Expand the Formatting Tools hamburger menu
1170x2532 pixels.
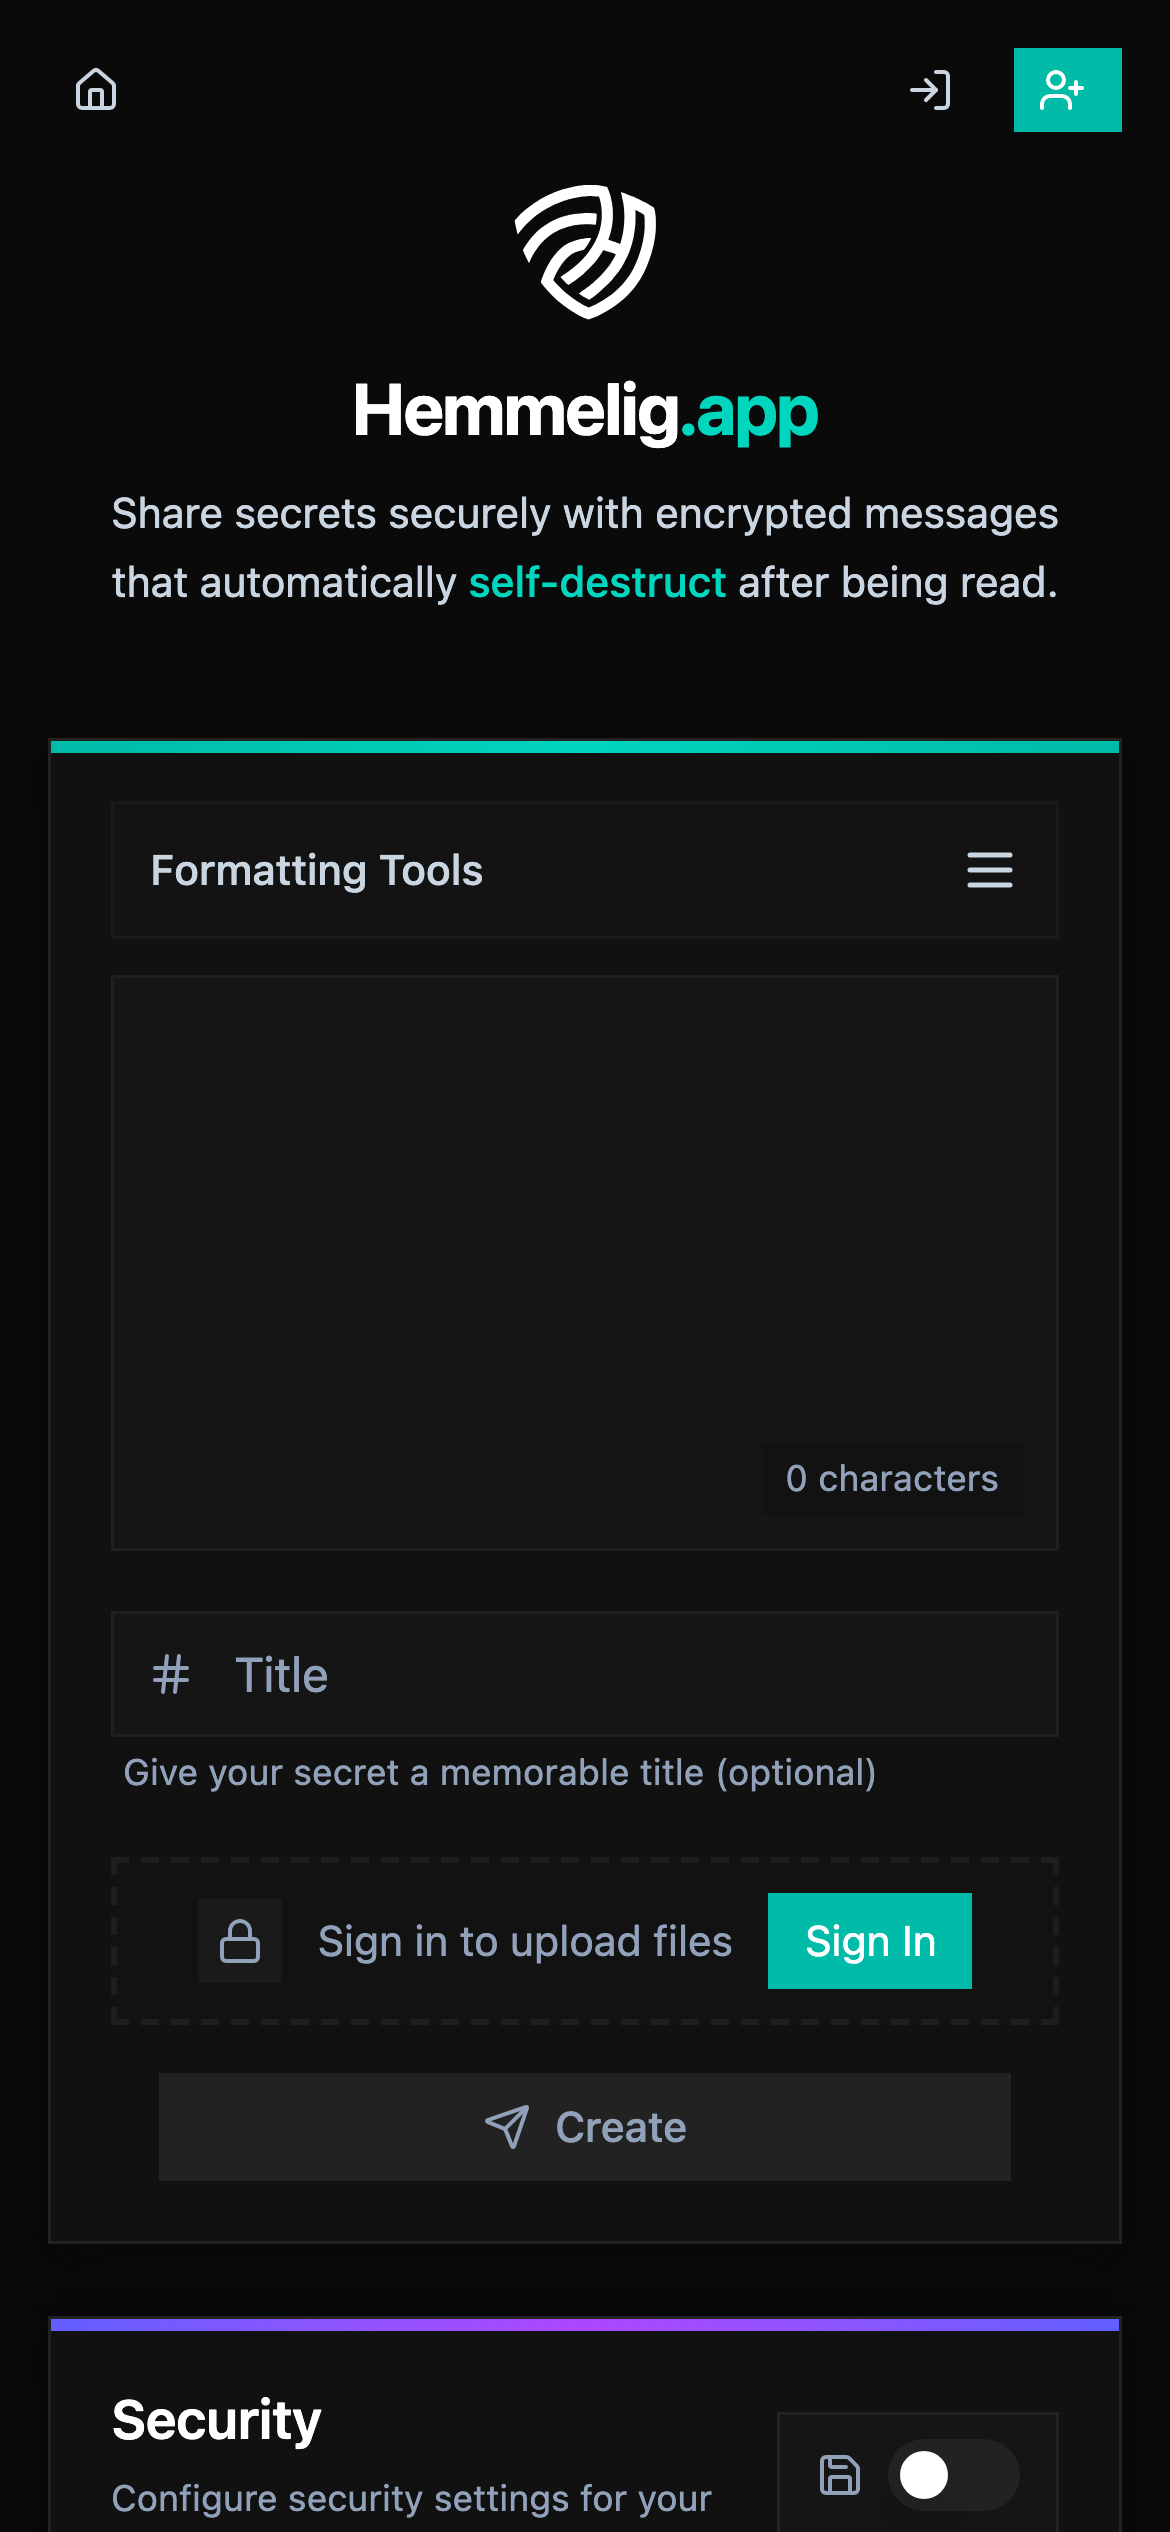990,870
